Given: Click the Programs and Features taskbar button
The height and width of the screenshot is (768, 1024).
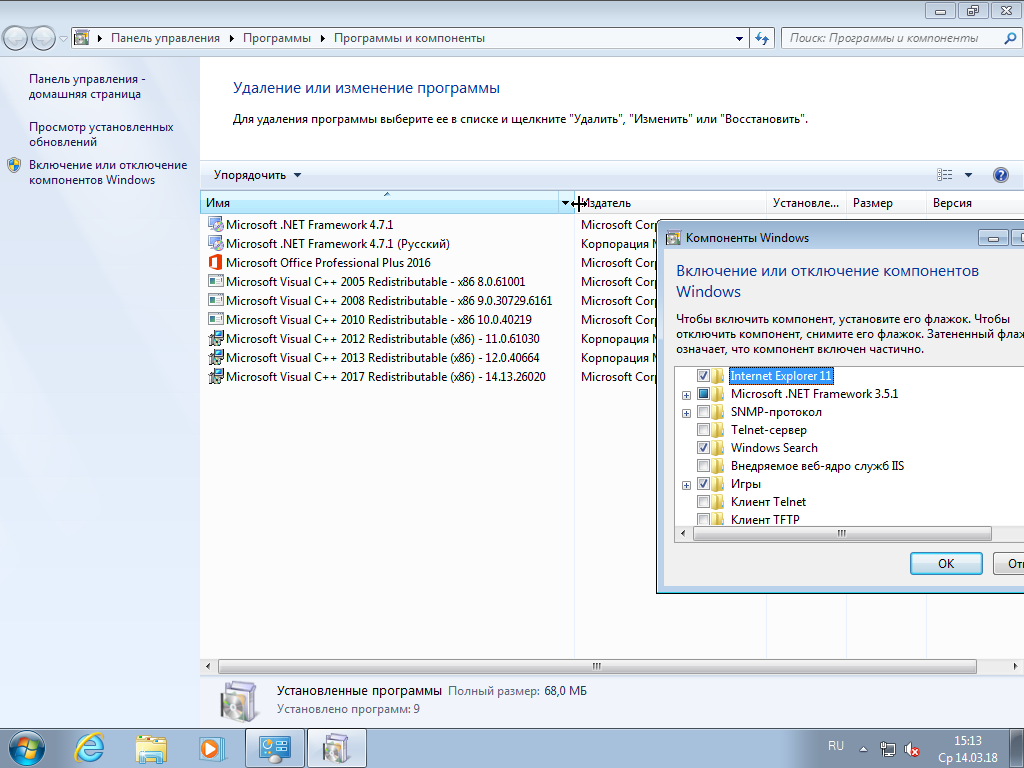Looking at the screenshot, I should (x=336, y=748).
